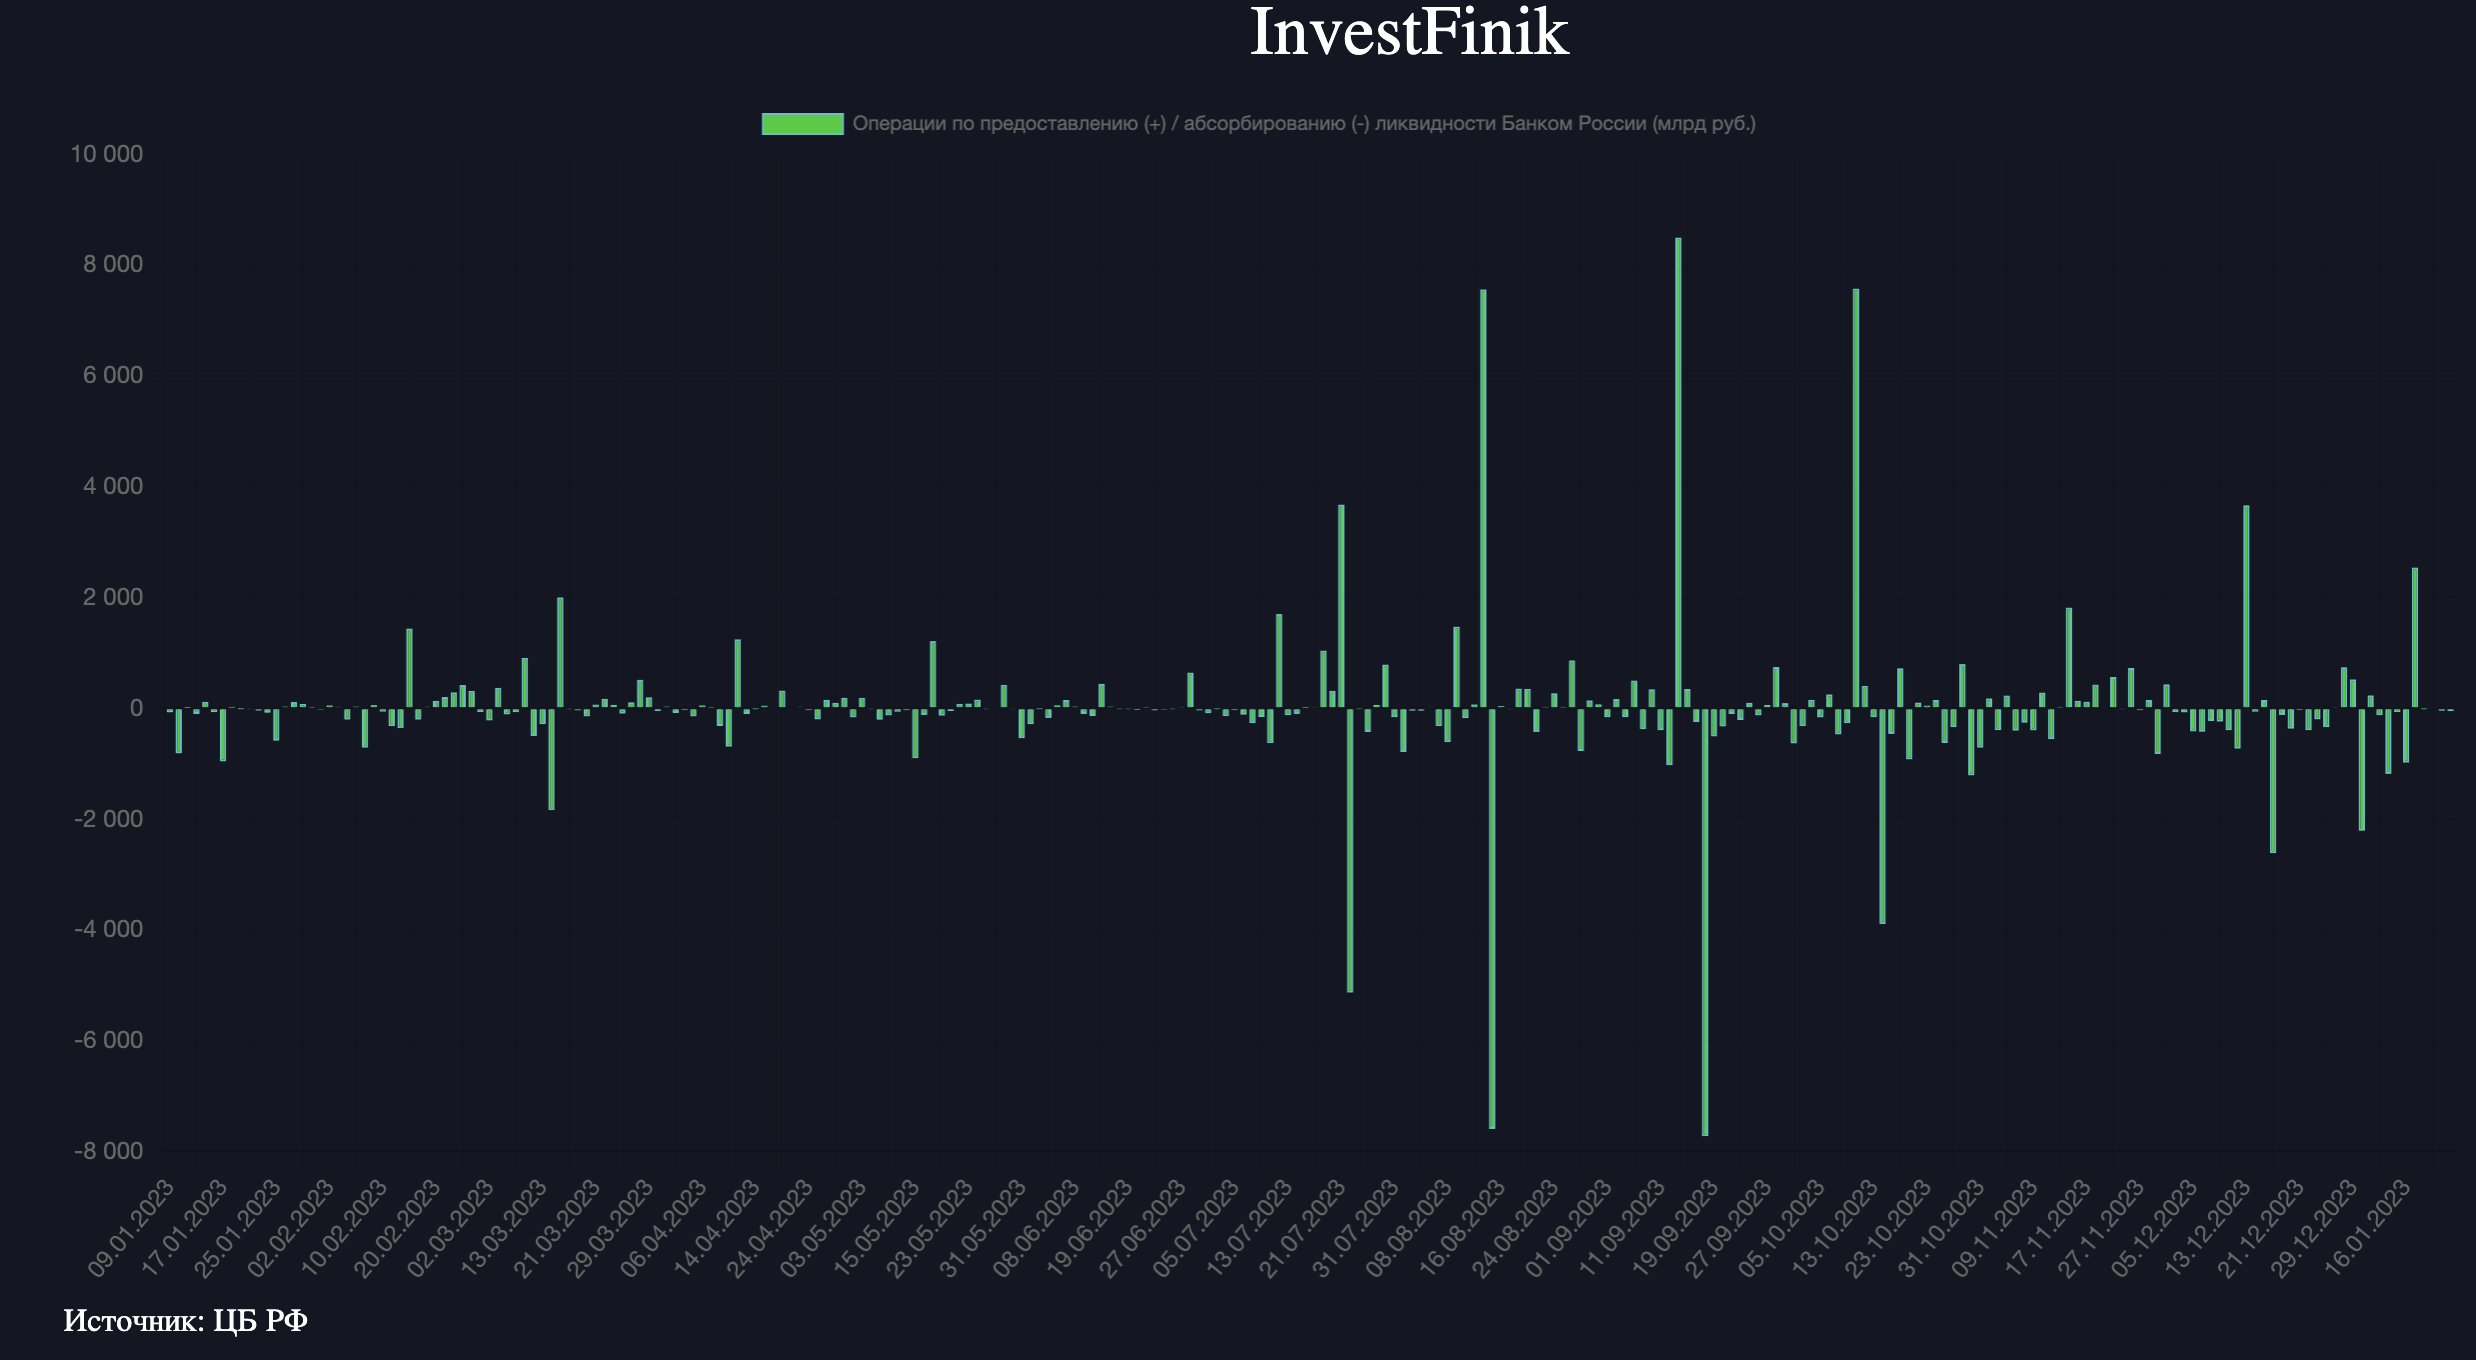The image size is (2476, 1360).
Task: Click the -5 000 negative bar in late July
Action: [x=1350, y=850]
